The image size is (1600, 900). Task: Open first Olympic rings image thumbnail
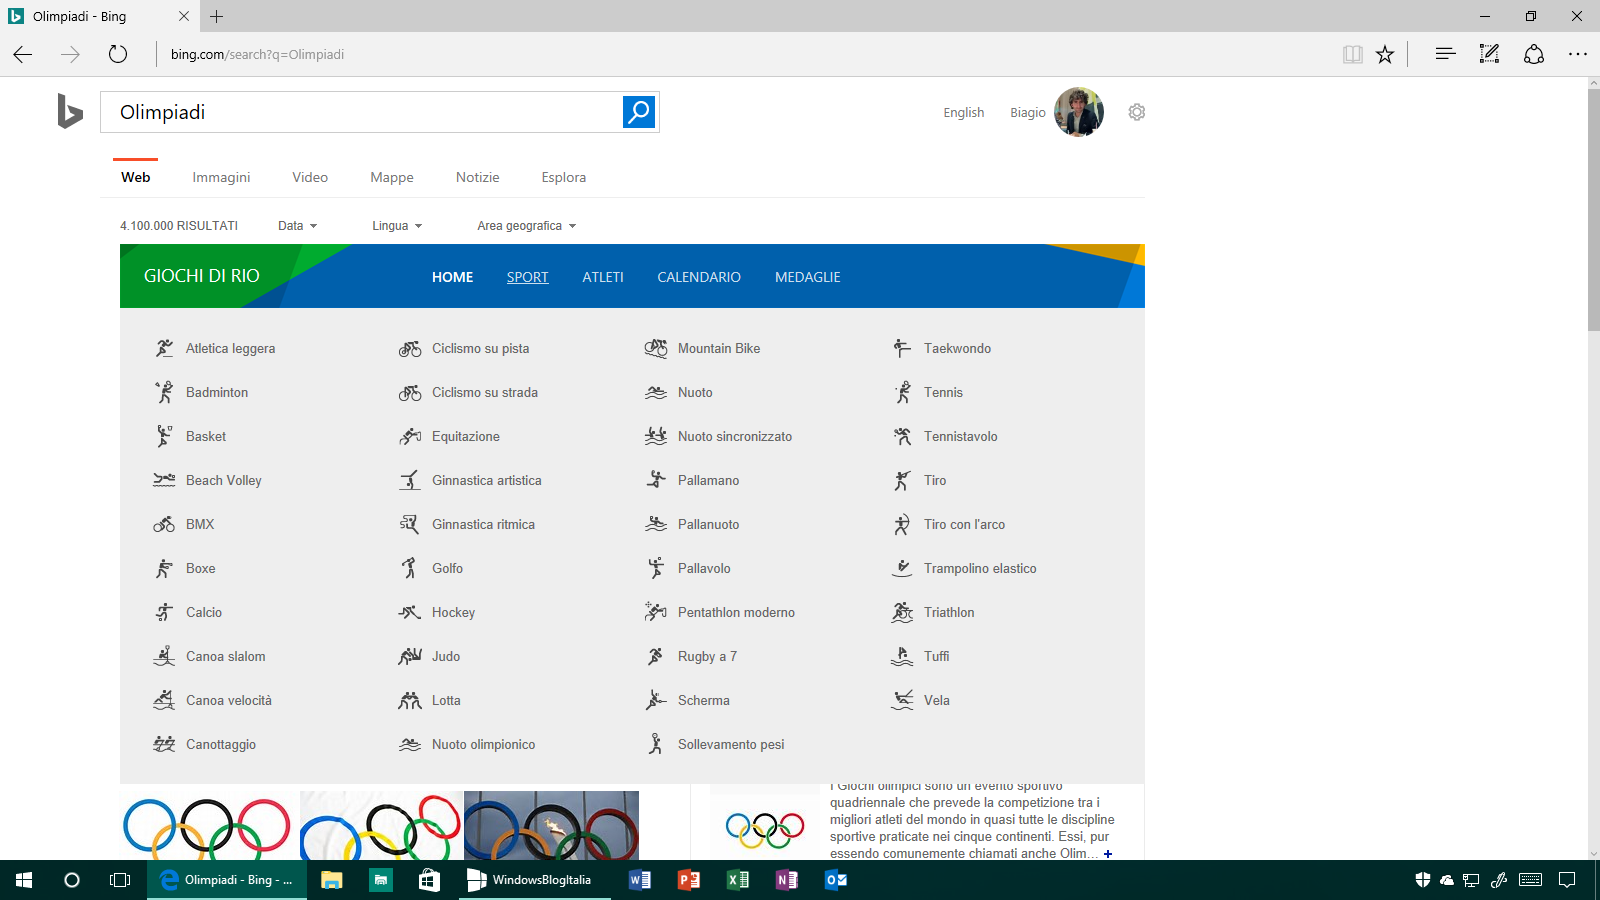(x=207, y=826)
